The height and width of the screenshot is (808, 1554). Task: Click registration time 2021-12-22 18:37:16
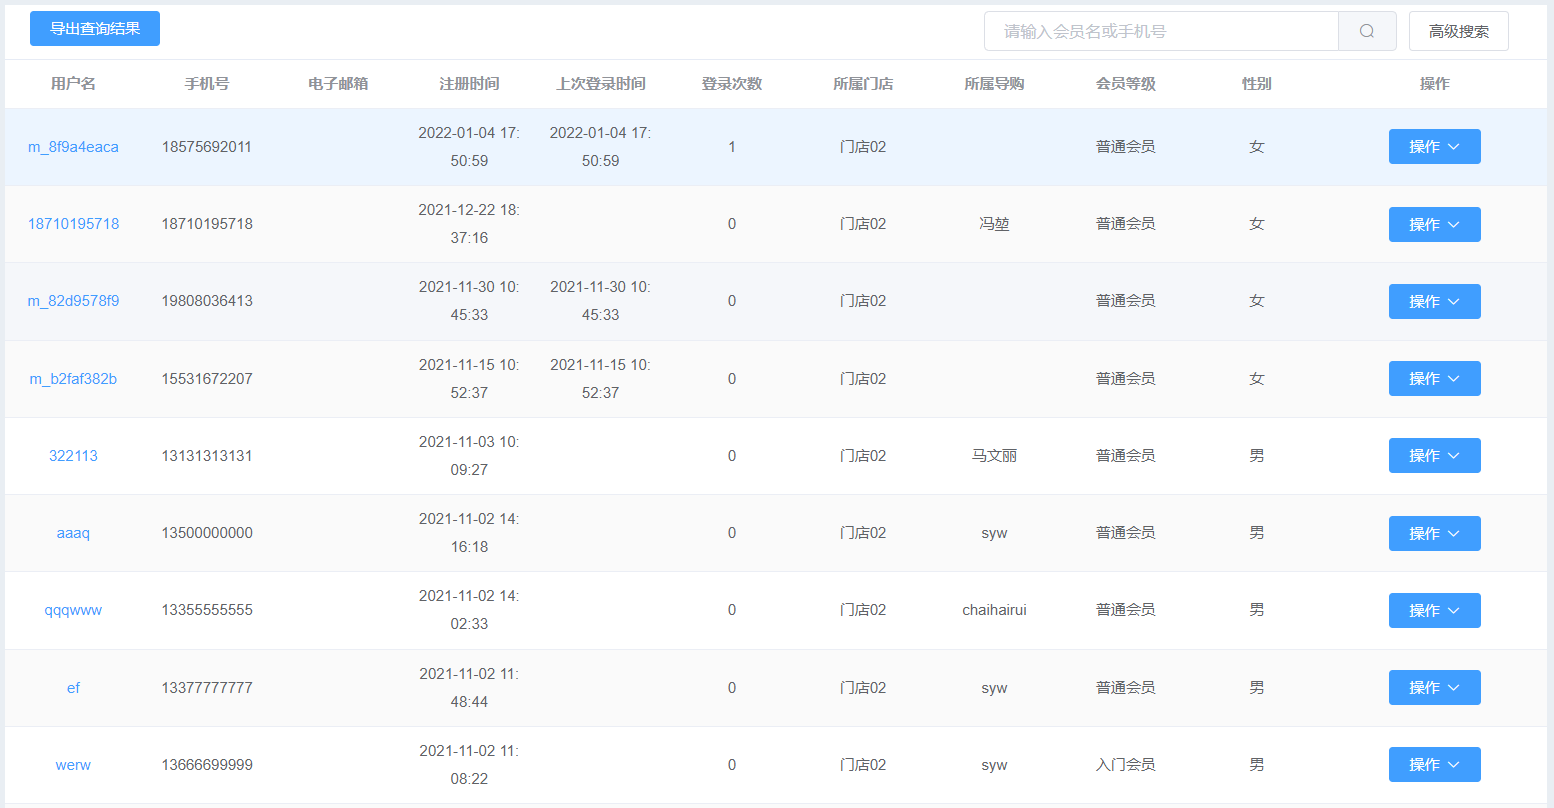click(469, 224)
